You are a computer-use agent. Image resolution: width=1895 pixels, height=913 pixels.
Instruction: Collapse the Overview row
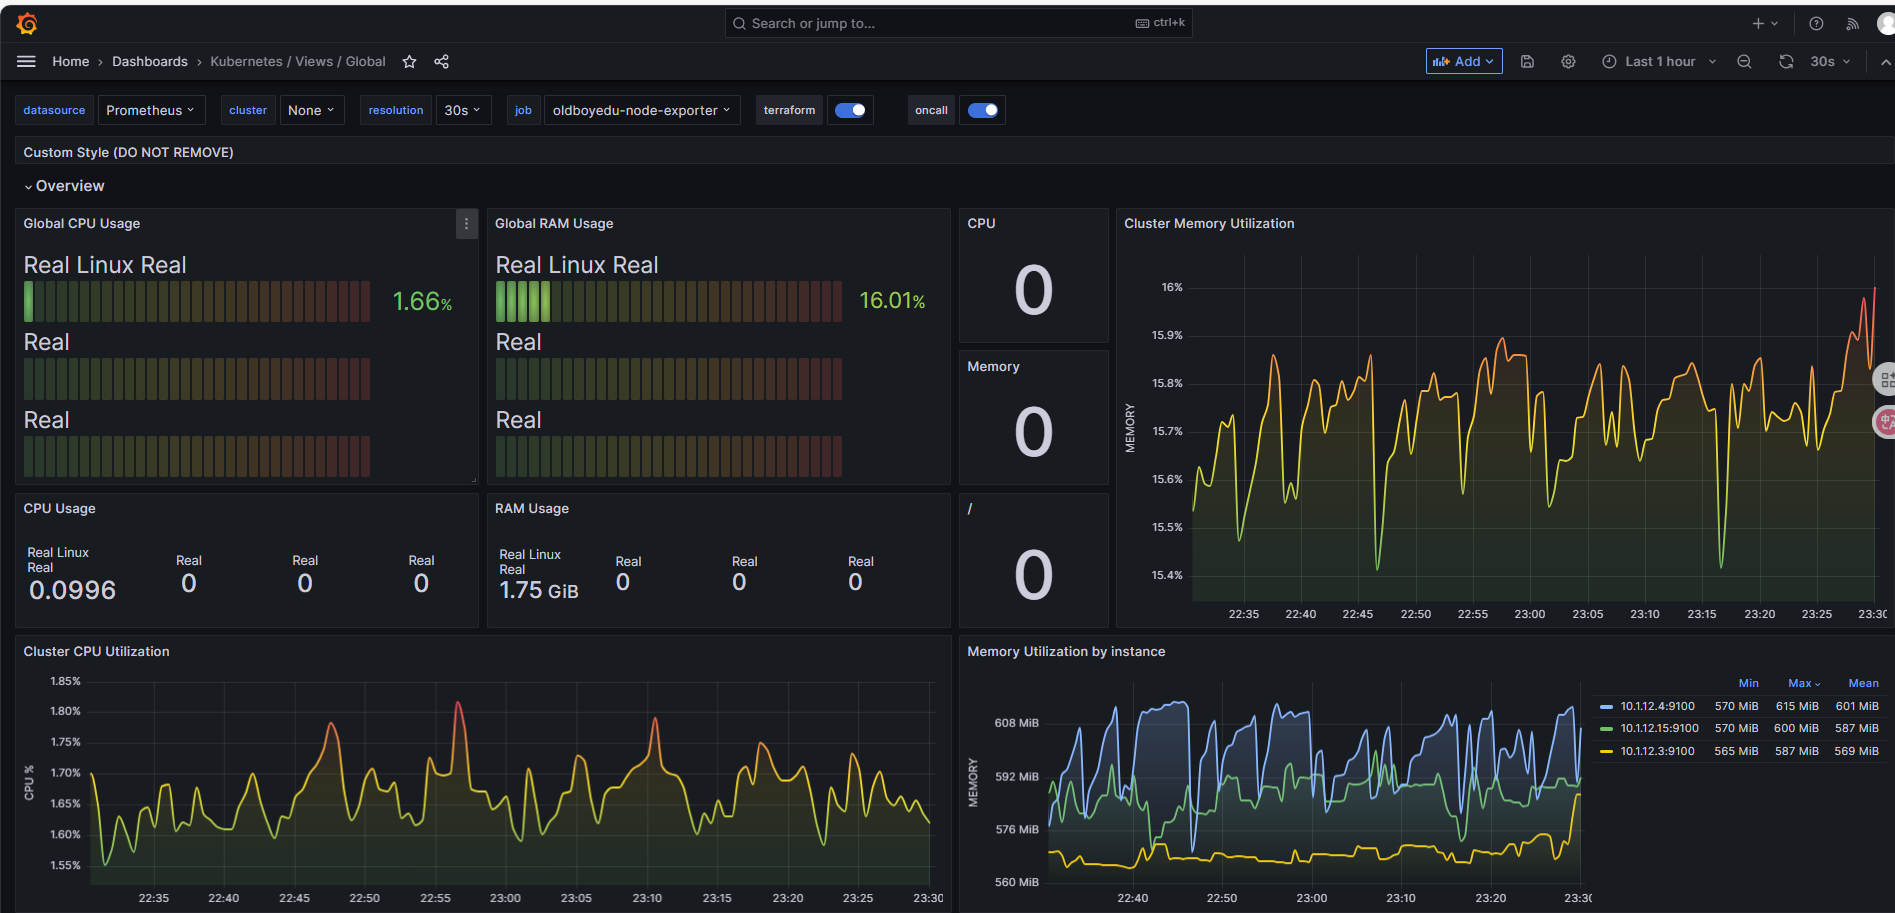coord(69,186)
